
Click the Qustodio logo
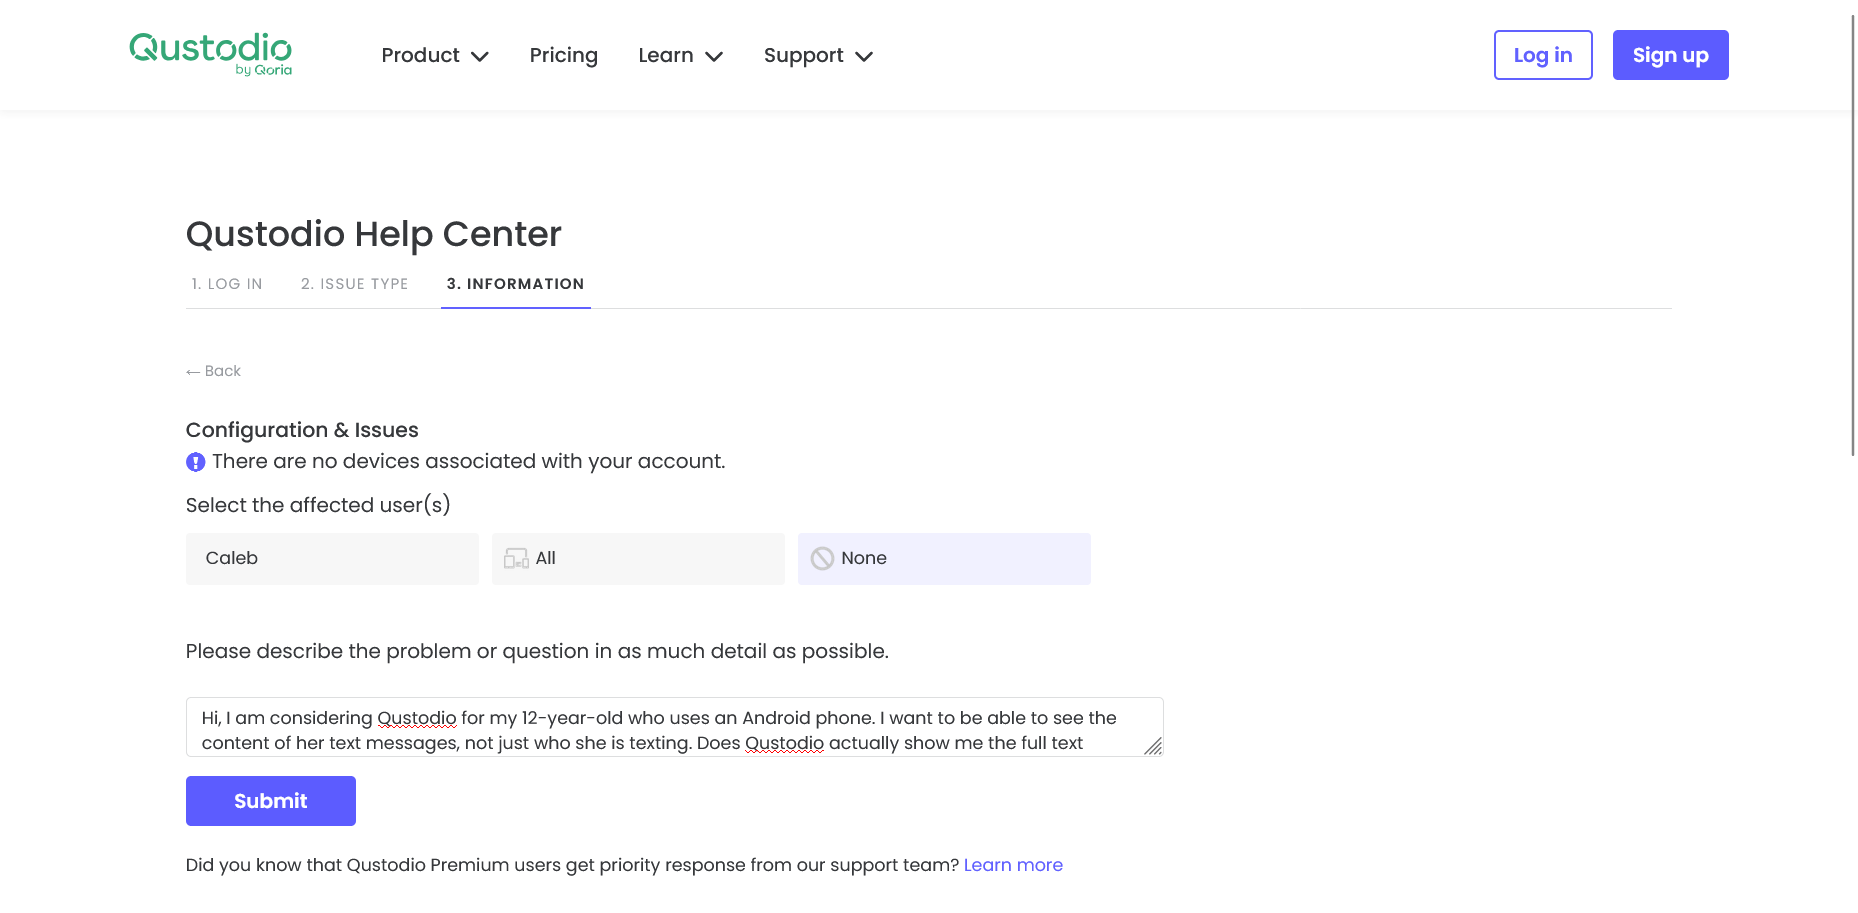(x=210, y=54)
